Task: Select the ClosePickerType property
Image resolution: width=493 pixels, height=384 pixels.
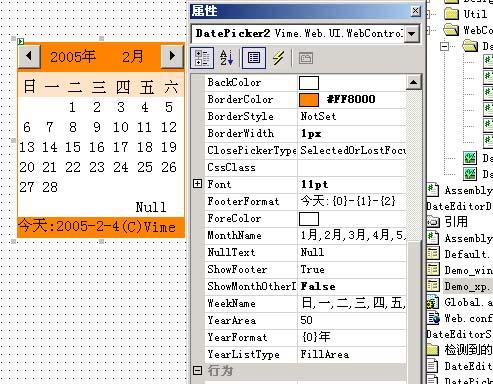Action: [305, 151]
